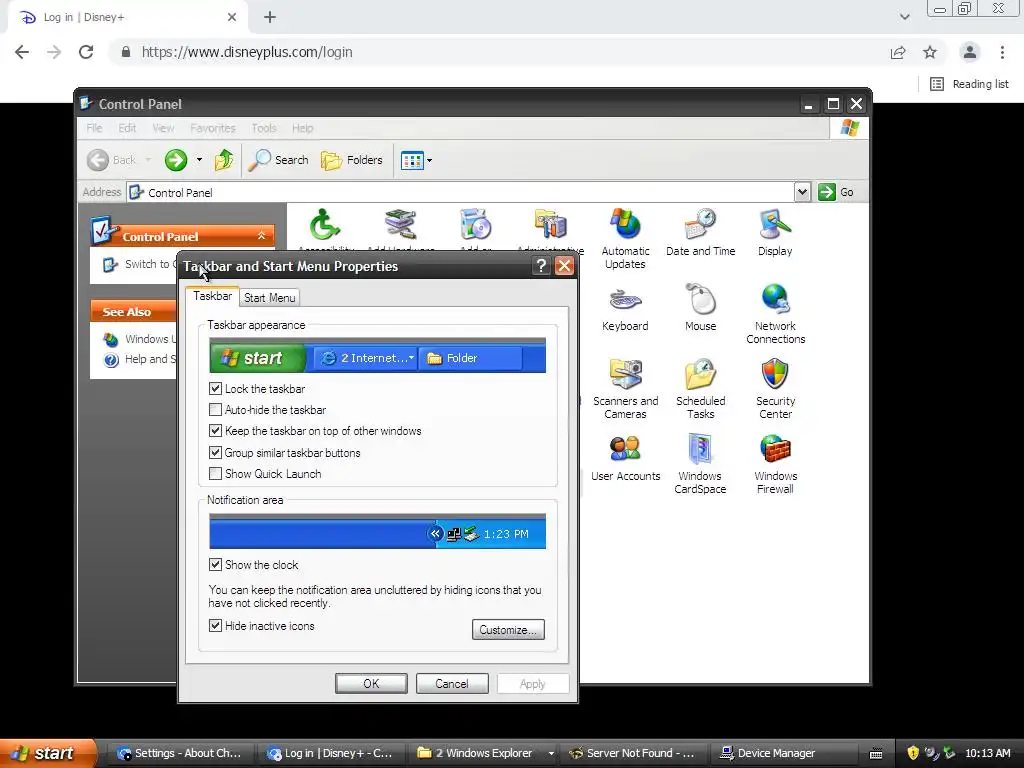Toggle the Folders toolbar button
Image resolution: width=1024 pixels, height=768 pixels.
click(352, 160)
